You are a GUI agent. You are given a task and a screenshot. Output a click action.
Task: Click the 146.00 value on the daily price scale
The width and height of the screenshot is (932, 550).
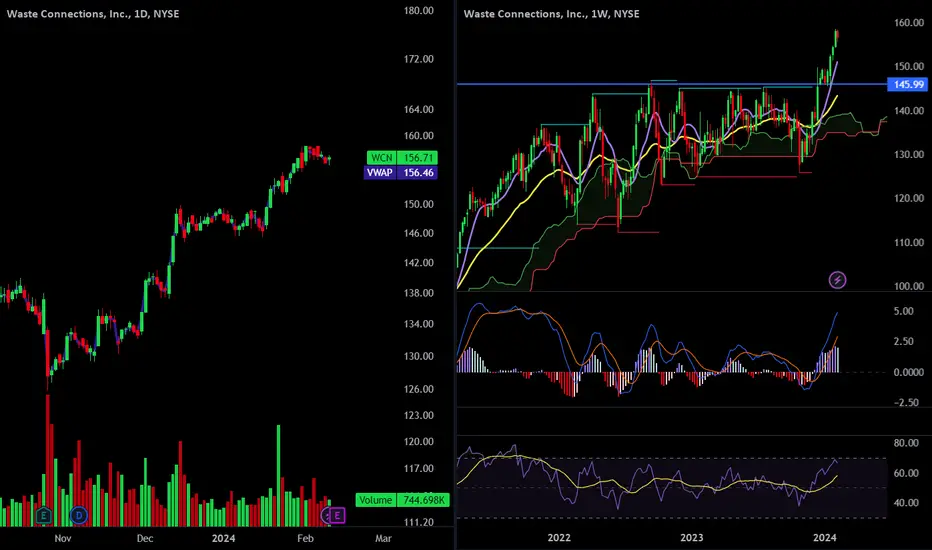tap(418, 233)
